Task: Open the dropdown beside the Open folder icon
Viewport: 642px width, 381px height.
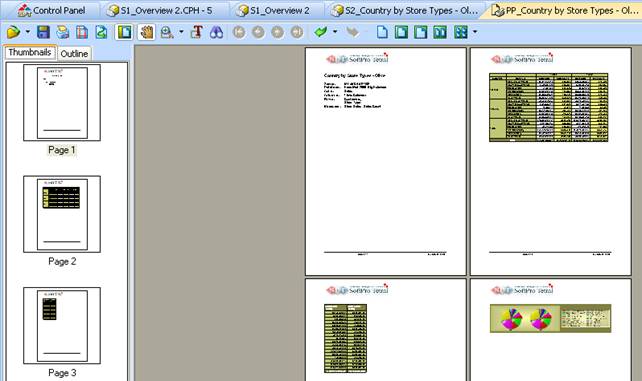Action: pos(27,32)
